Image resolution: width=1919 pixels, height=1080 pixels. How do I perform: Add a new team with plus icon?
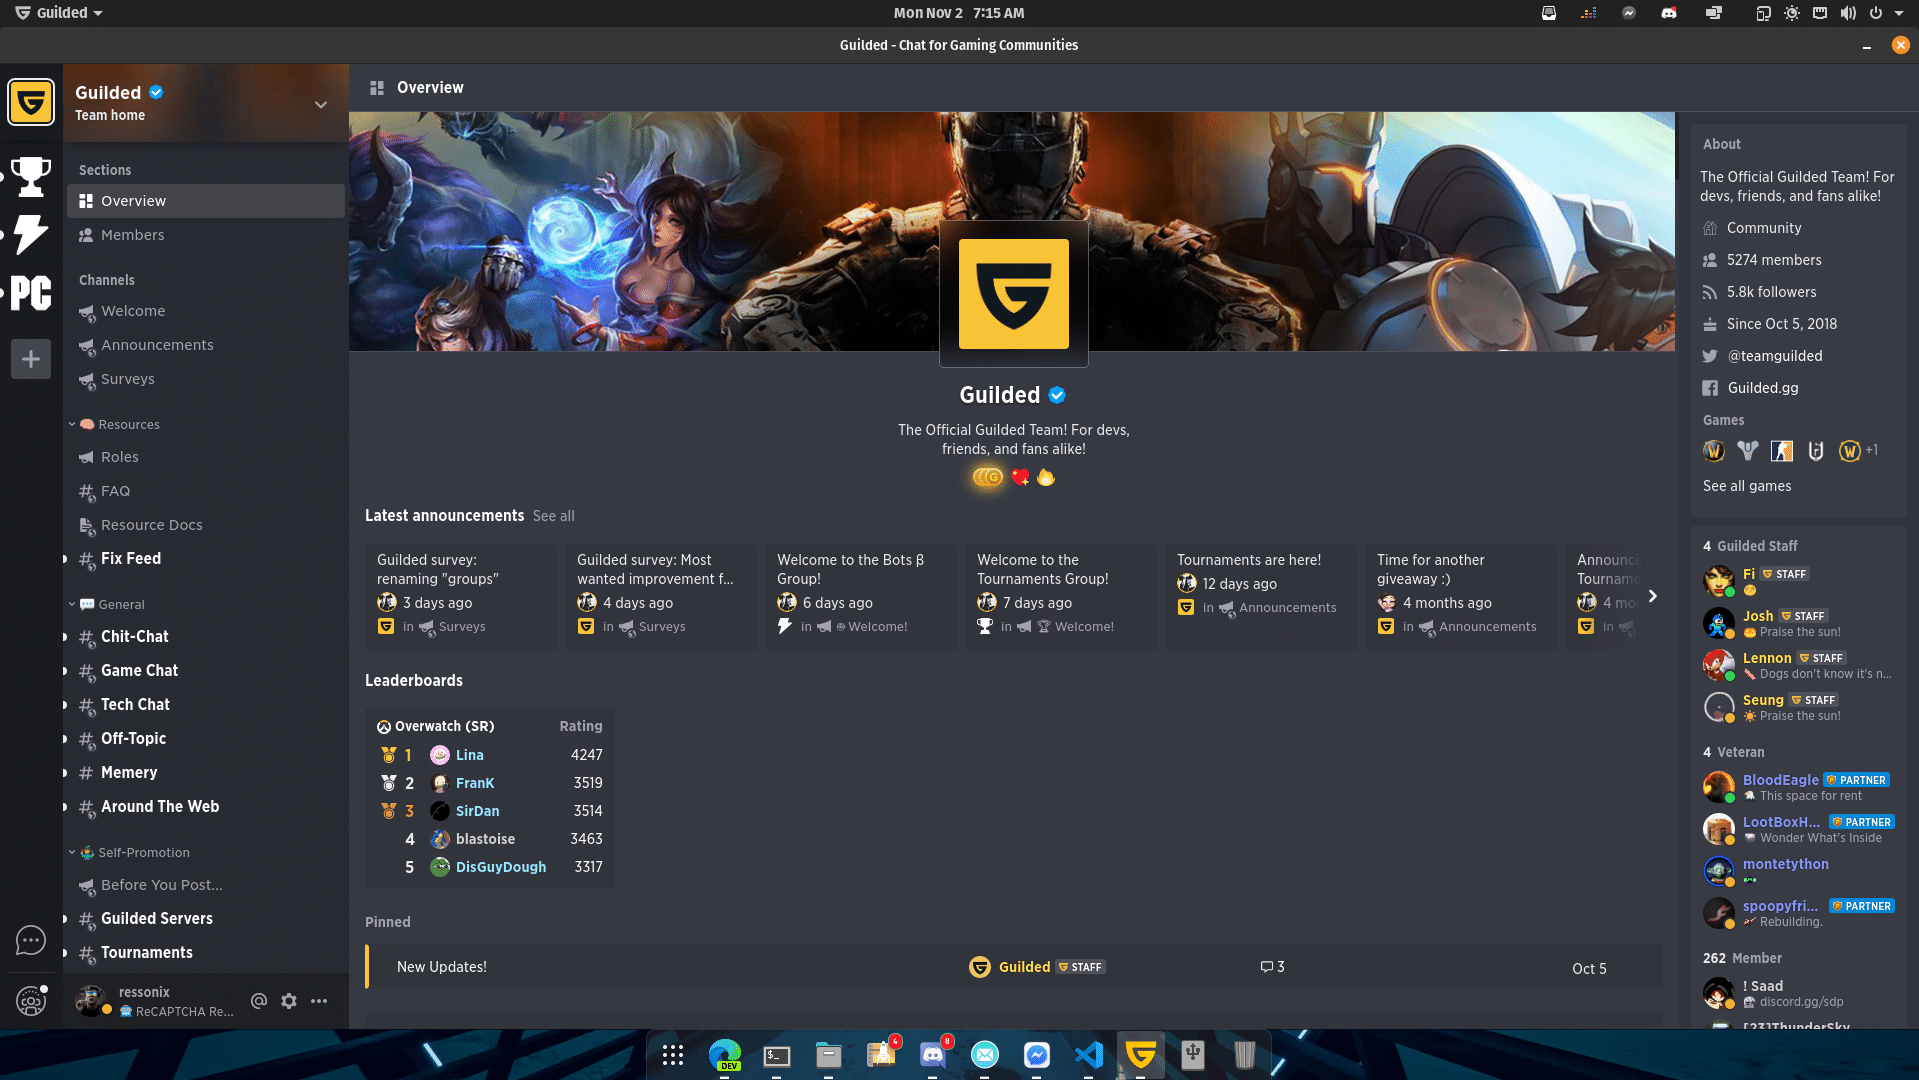[x=31, y=359]
